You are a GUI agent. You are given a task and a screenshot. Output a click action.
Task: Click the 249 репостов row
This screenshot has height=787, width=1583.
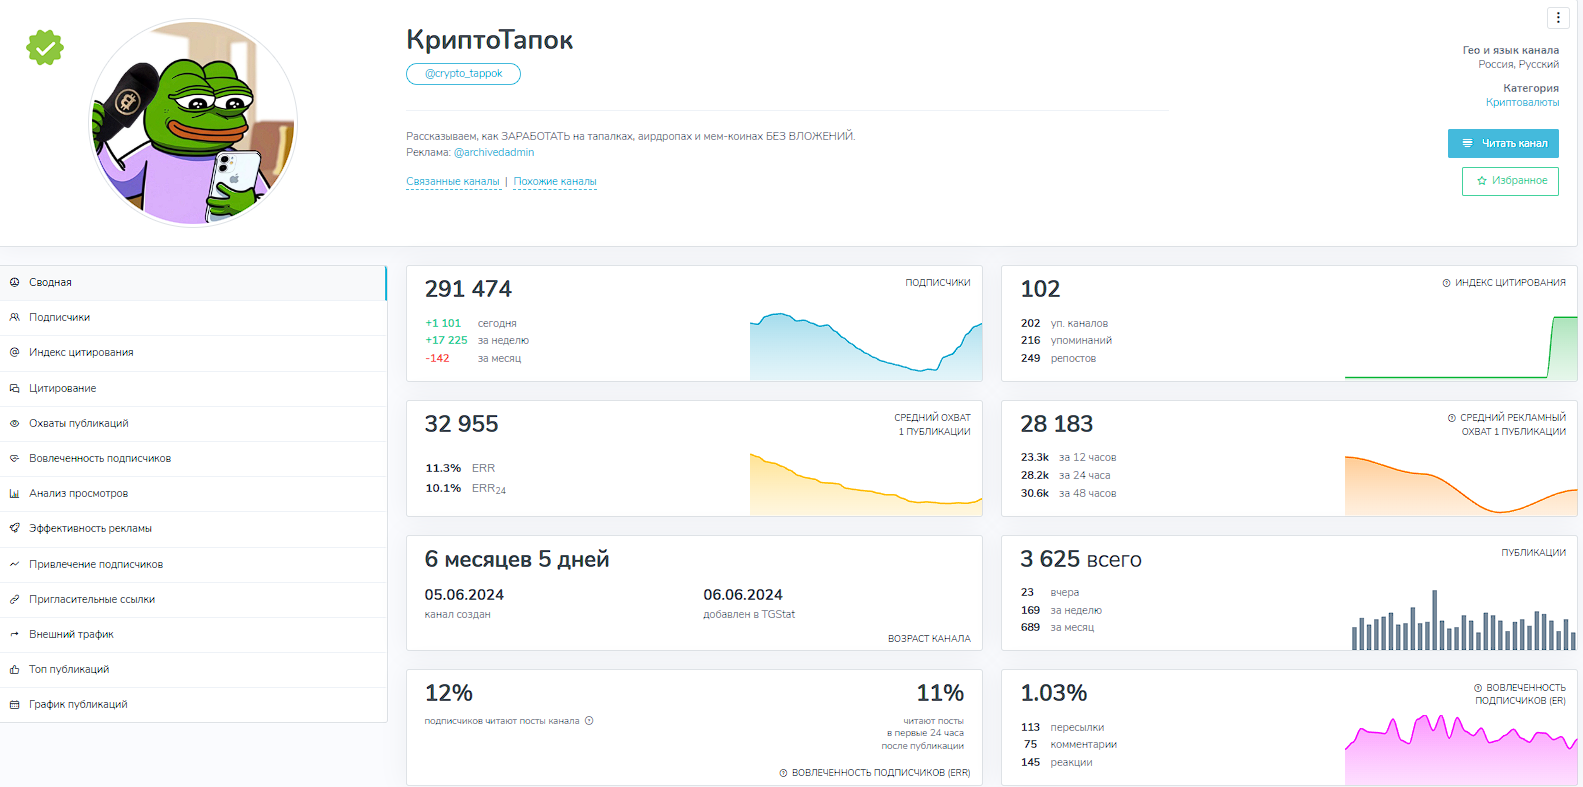pyautogui.click(x=1058, y=359)
